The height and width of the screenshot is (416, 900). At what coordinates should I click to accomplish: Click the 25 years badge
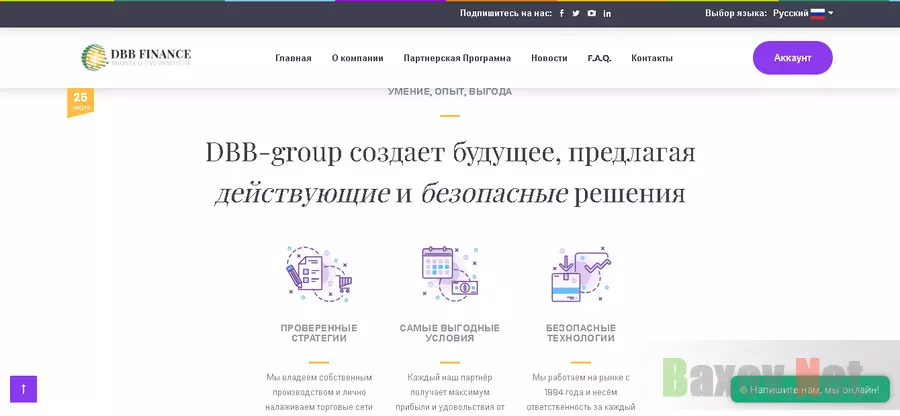80,102
